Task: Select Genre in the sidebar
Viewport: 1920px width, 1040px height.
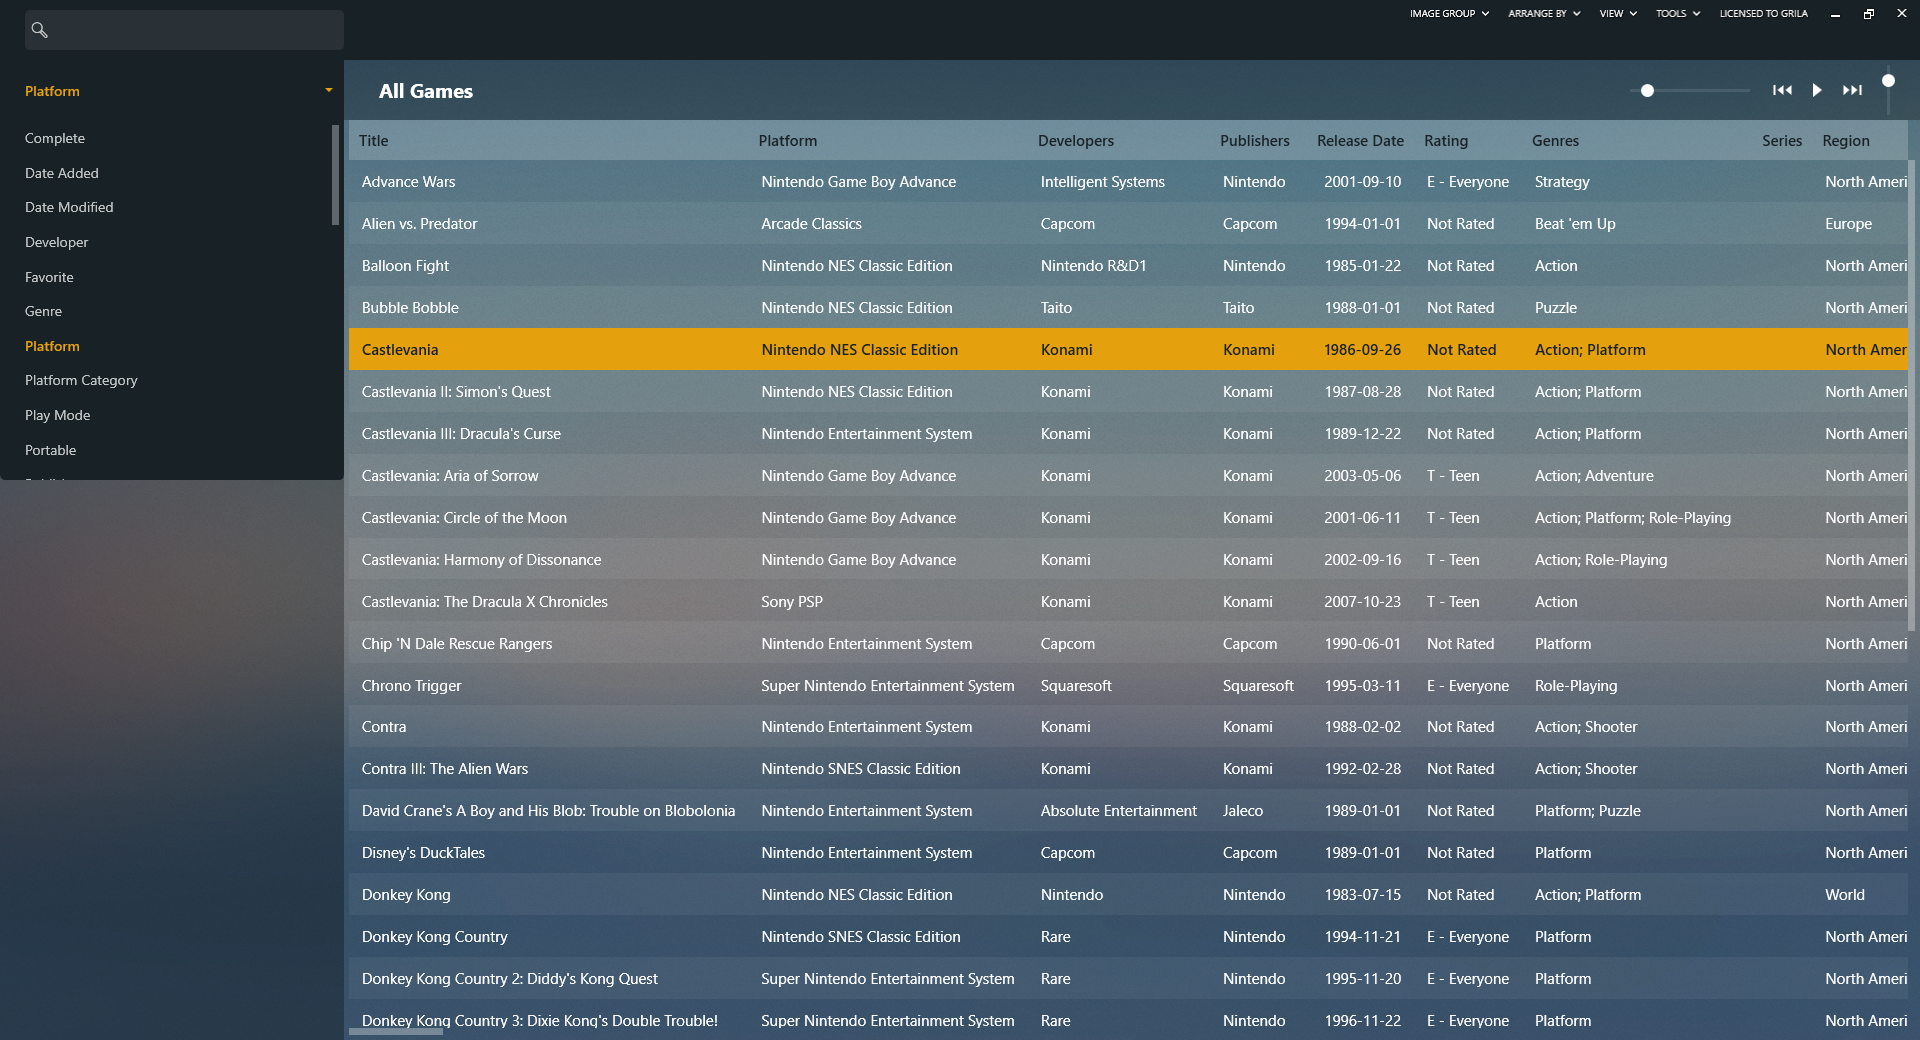Action: pyautogui.click(x=43, y=311)
